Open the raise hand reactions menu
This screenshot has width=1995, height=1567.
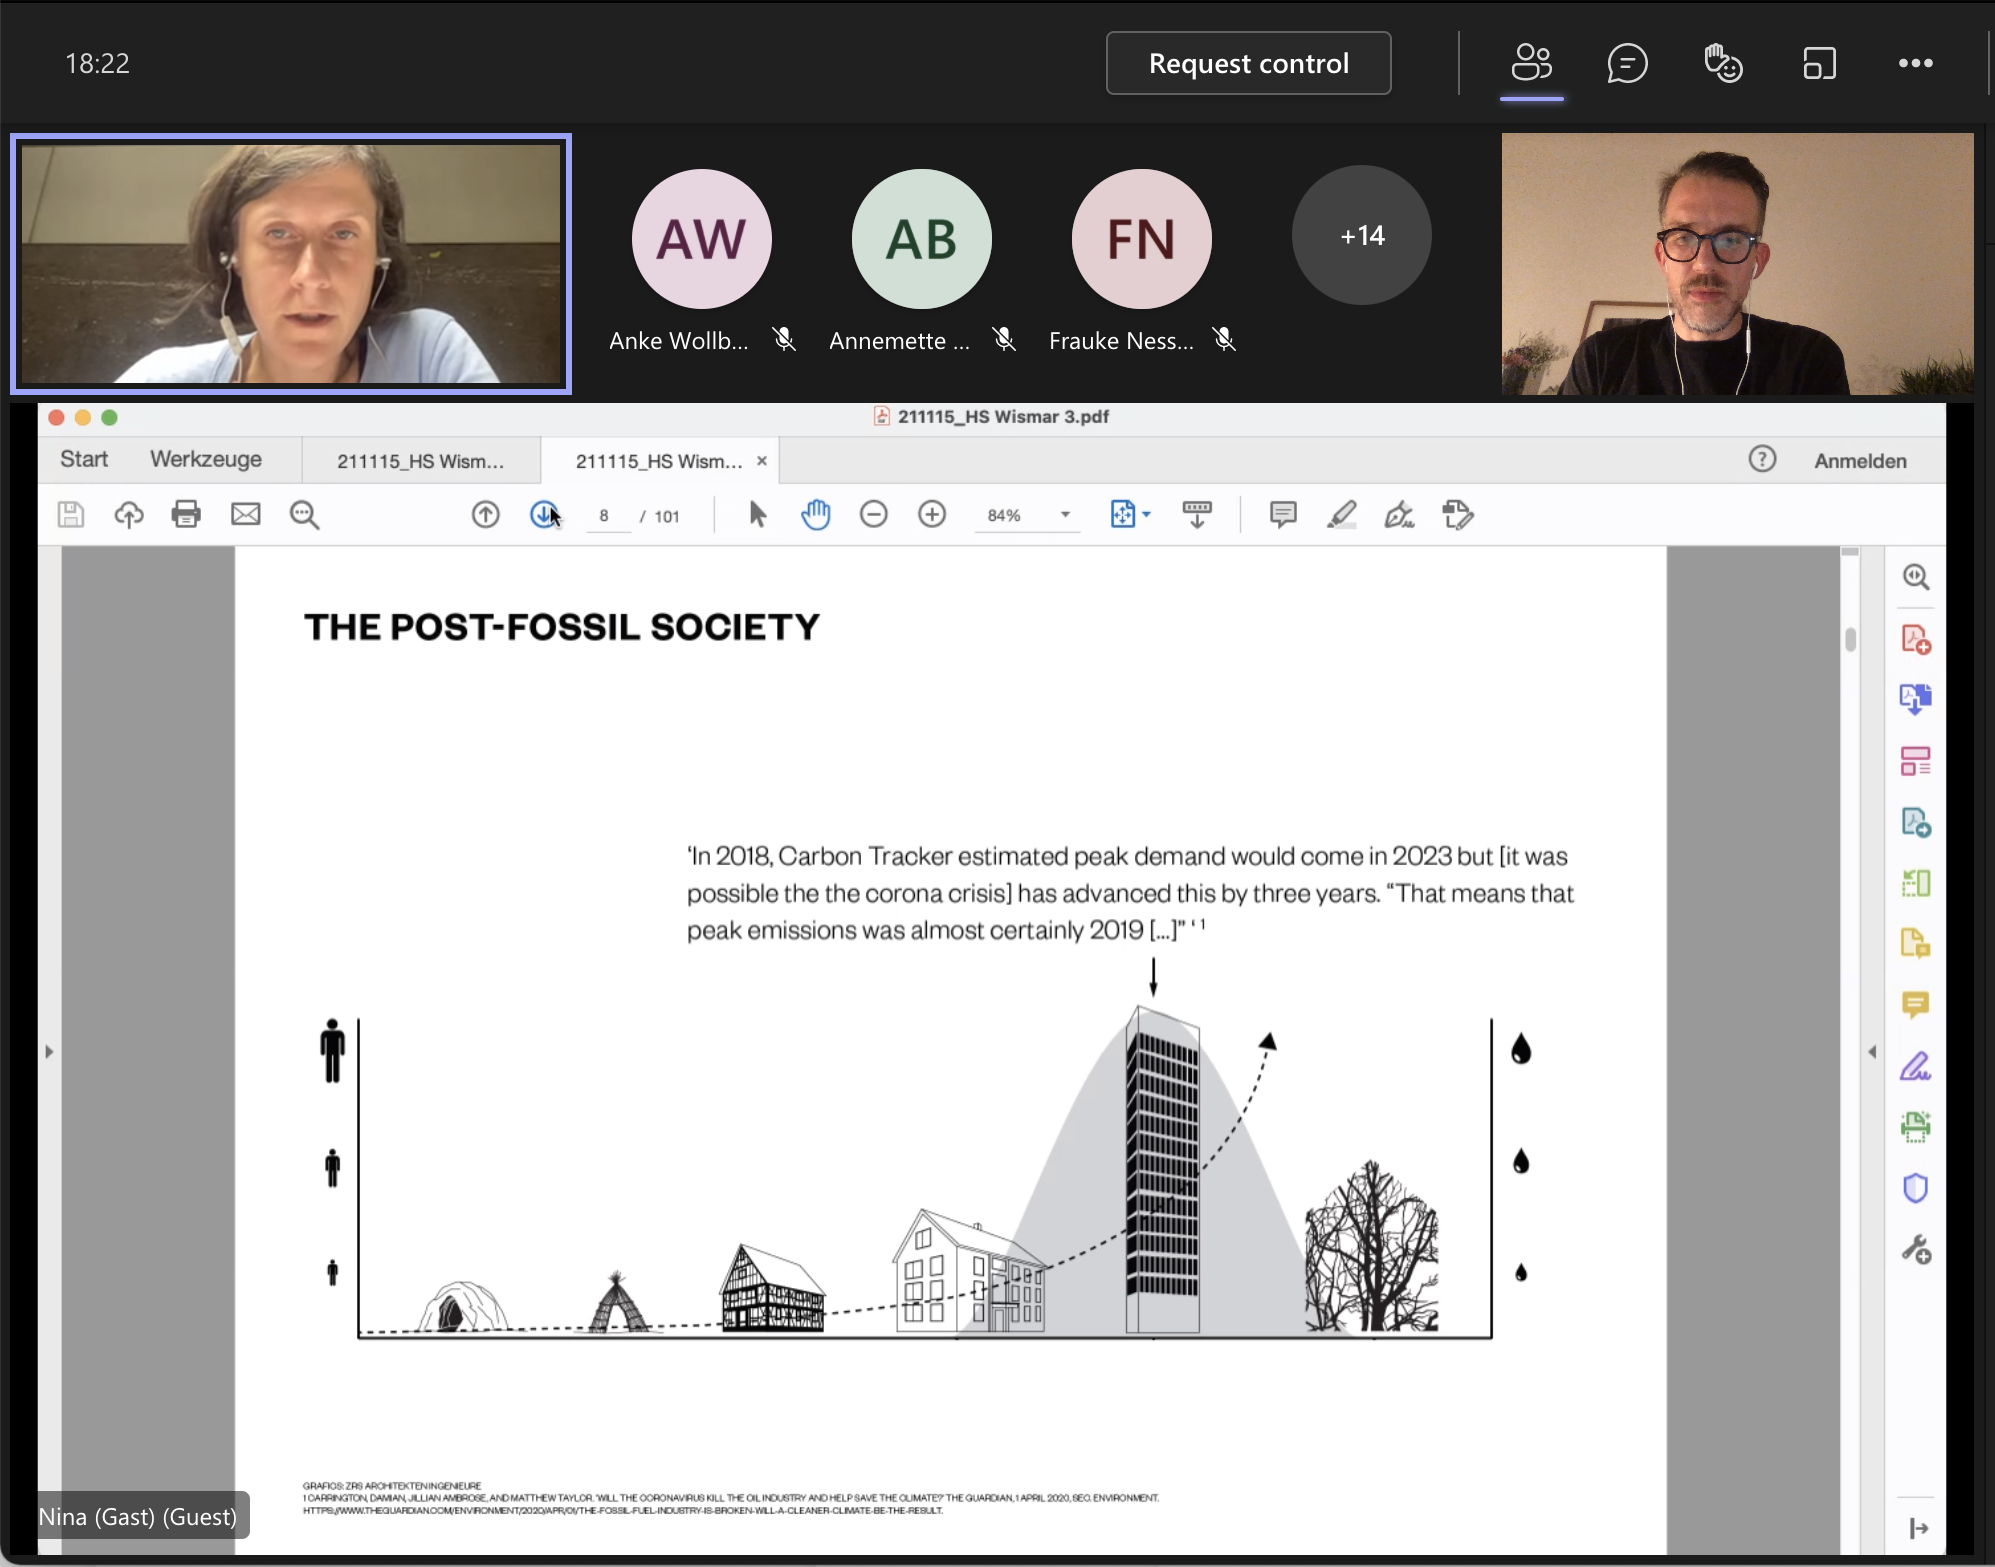tap(1723, 64)
